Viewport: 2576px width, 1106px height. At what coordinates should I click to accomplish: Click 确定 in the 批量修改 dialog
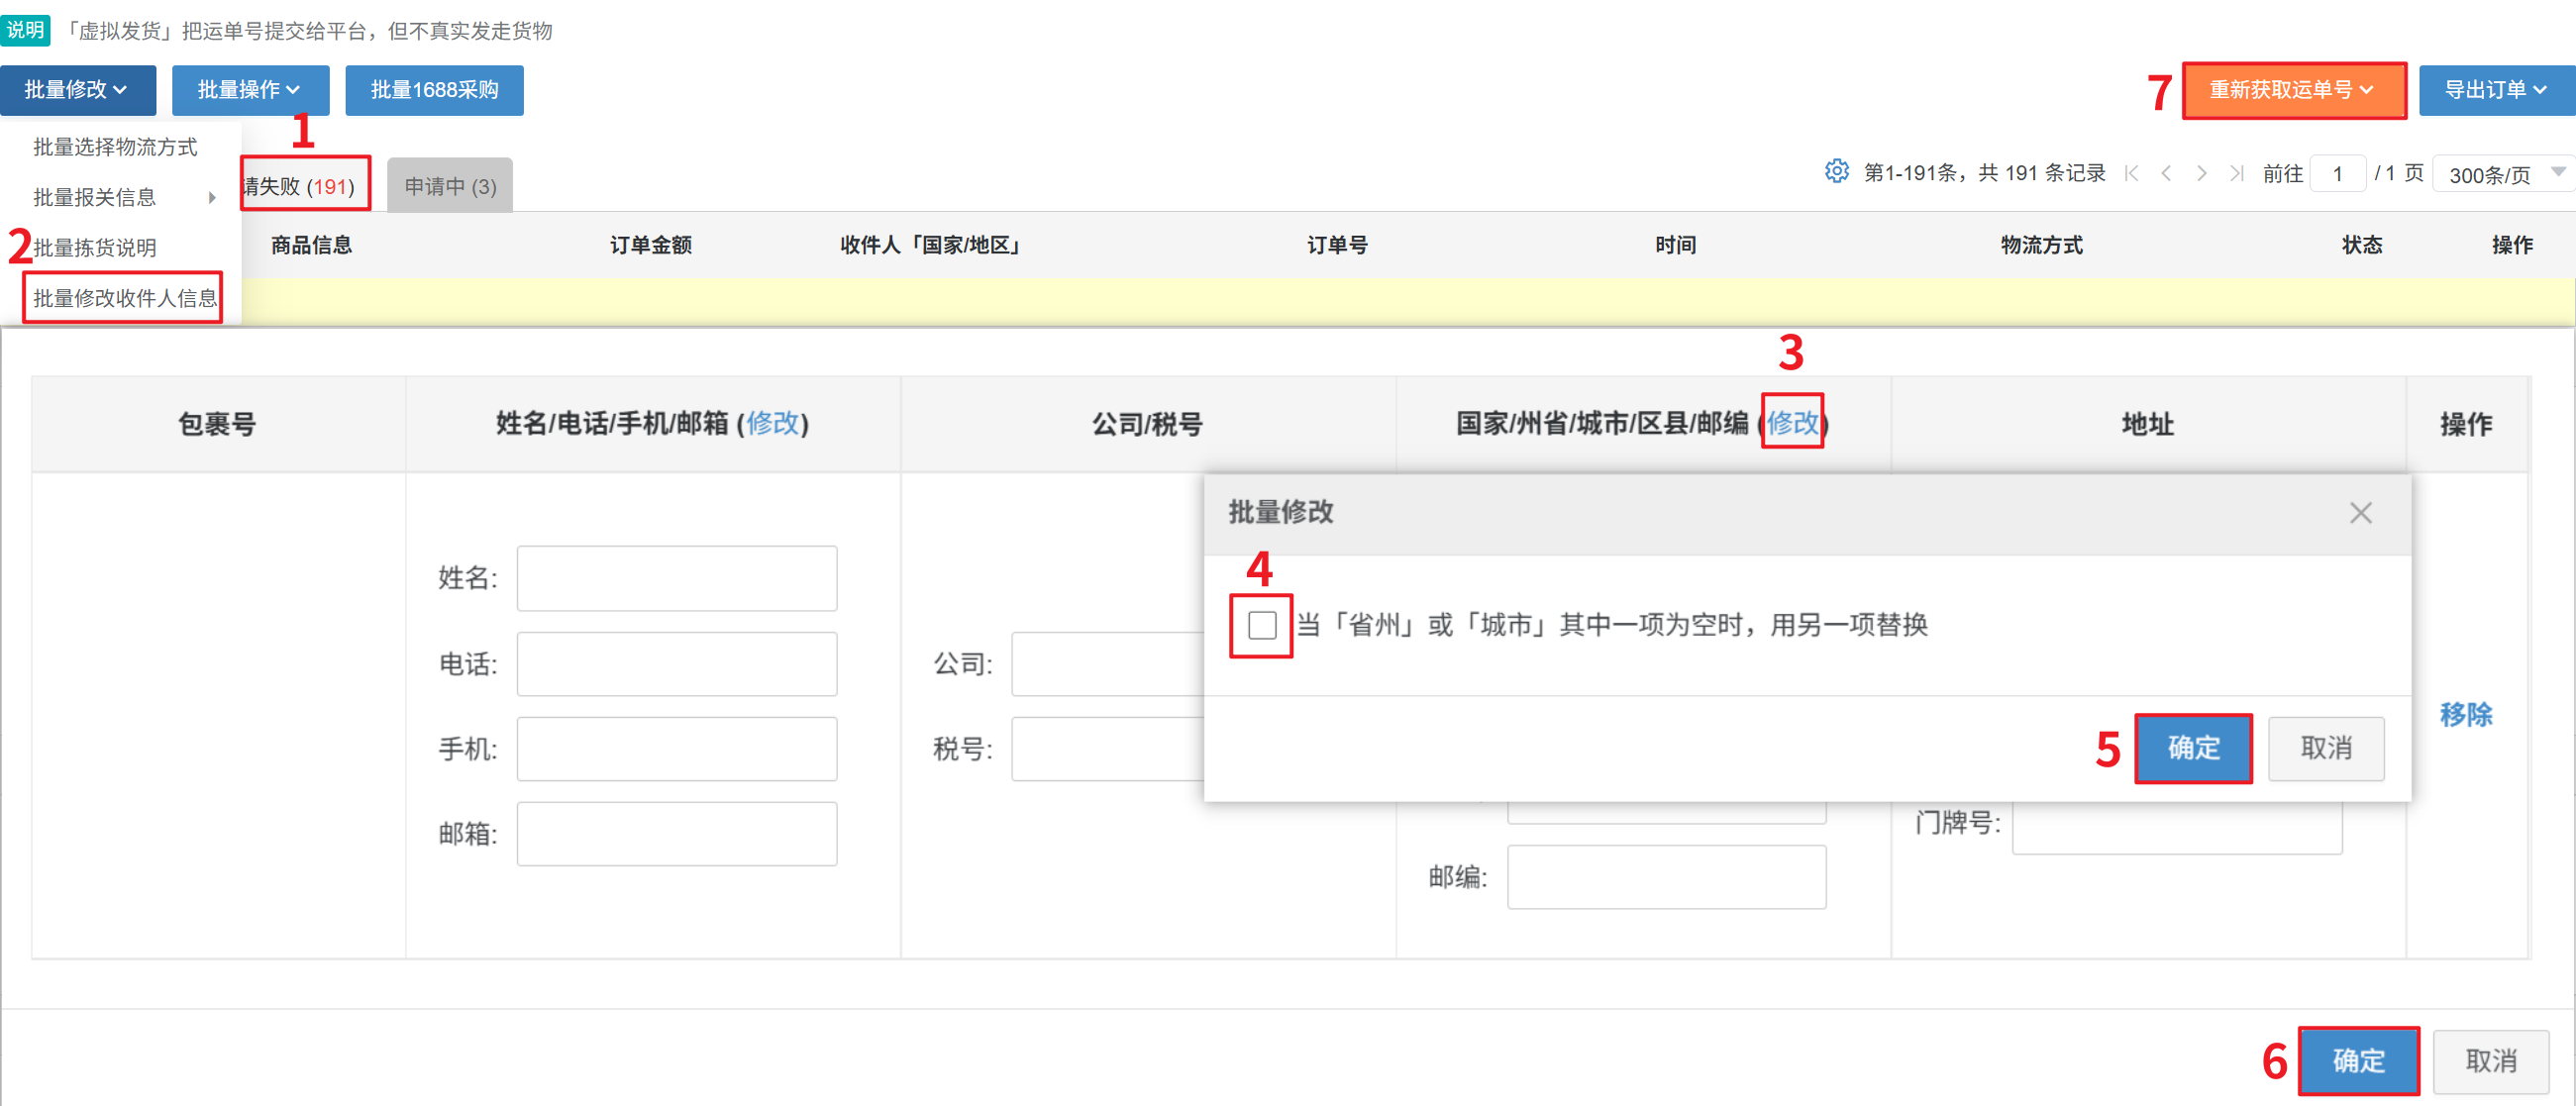click(x=2193, y=748)
